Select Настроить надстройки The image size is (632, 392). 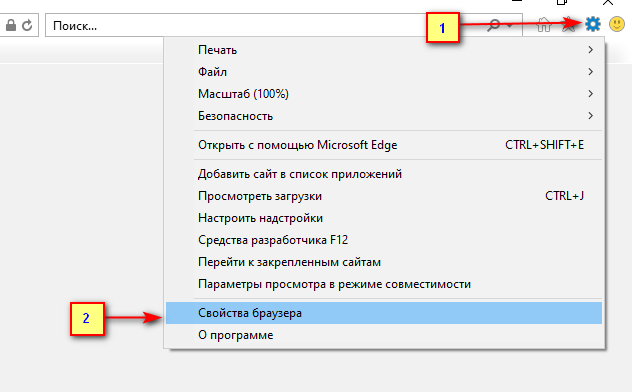coord(383,218)
